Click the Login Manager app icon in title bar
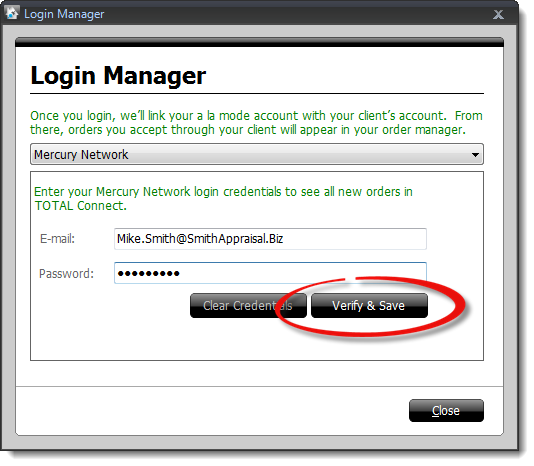The image size is (534, 466). coord(12,13)
